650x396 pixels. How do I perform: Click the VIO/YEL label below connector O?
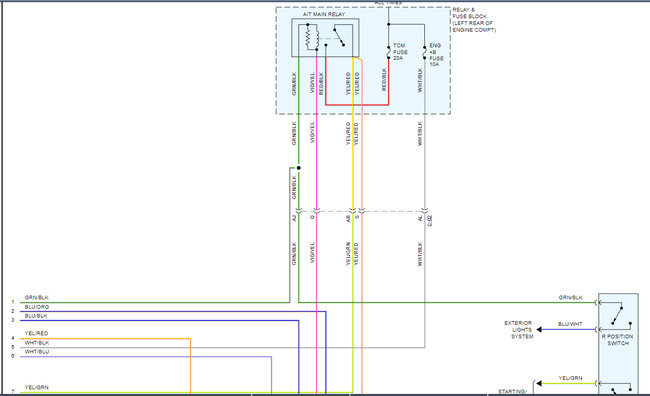(x=312, y=253)
